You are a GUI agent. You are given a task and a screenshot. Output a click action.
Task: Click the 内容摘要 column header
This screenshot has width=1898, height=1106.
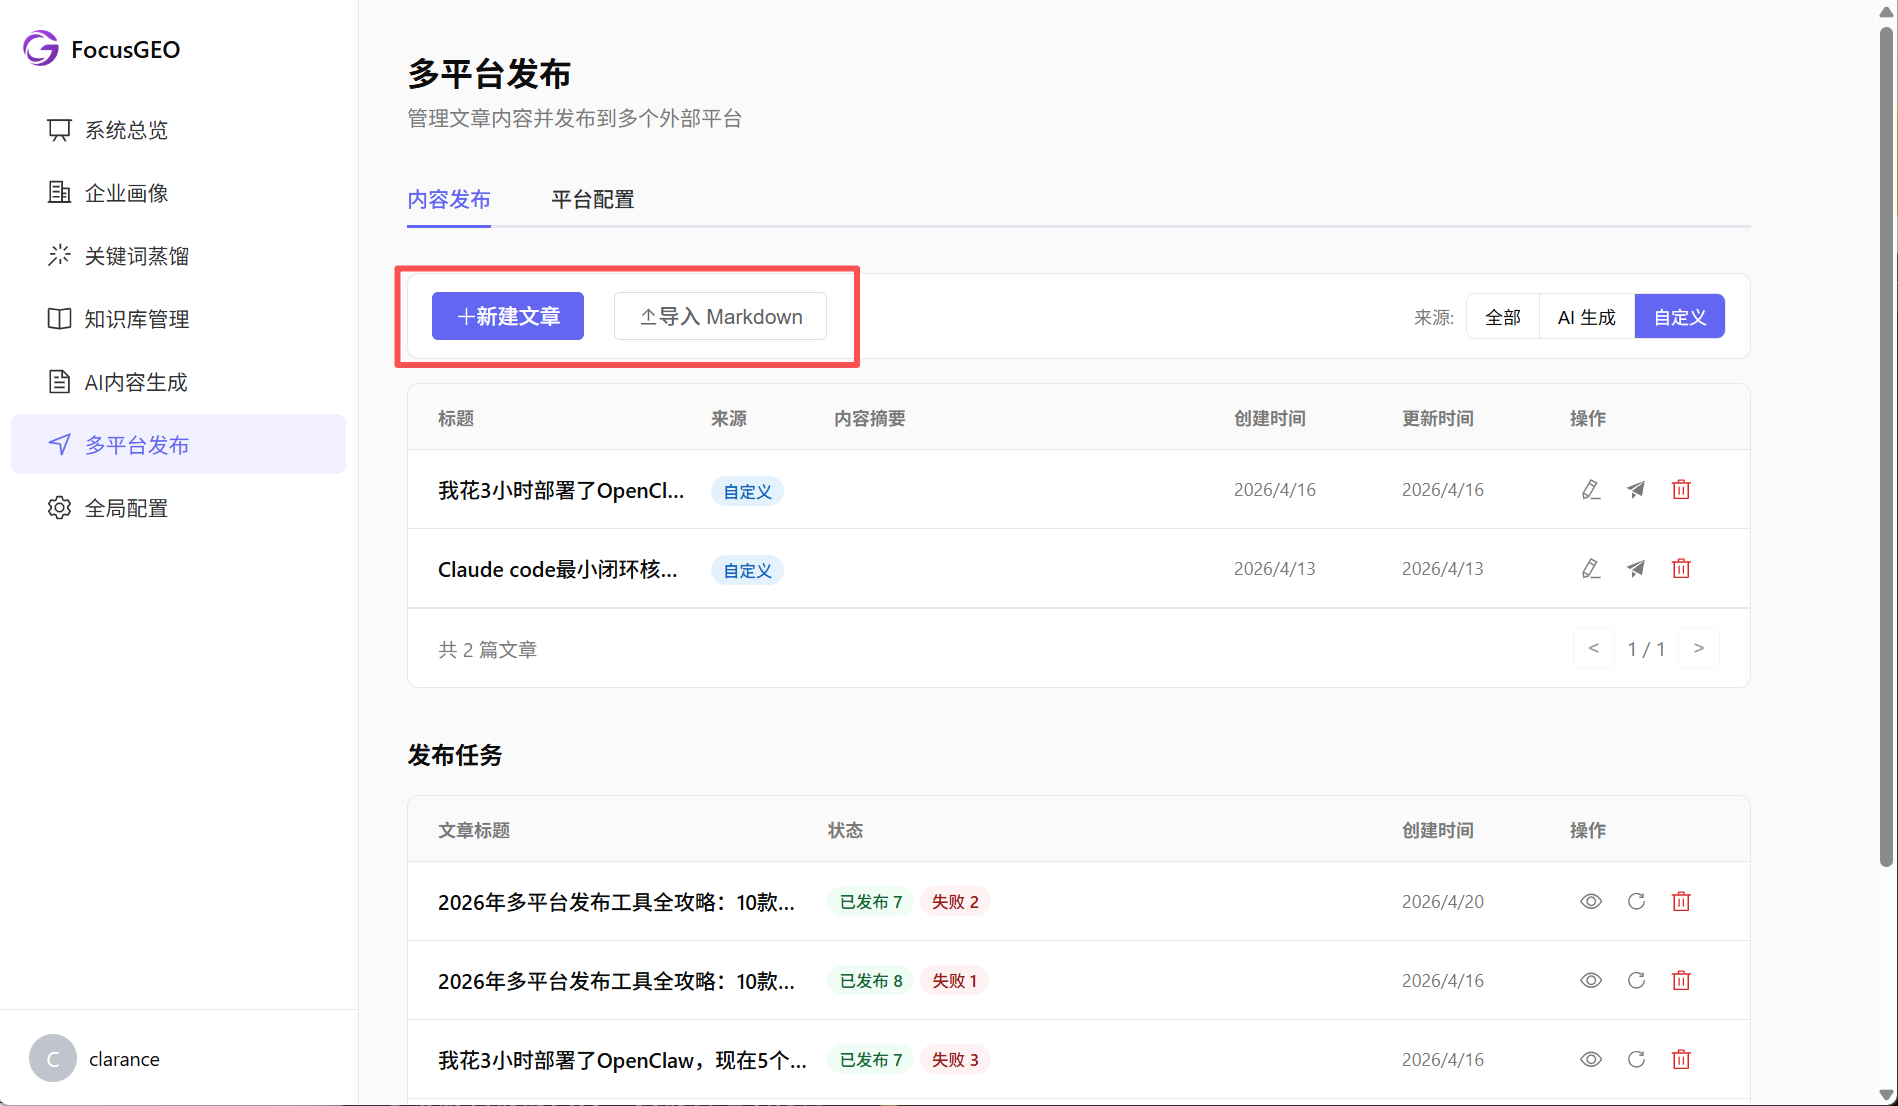coord(870,418)
